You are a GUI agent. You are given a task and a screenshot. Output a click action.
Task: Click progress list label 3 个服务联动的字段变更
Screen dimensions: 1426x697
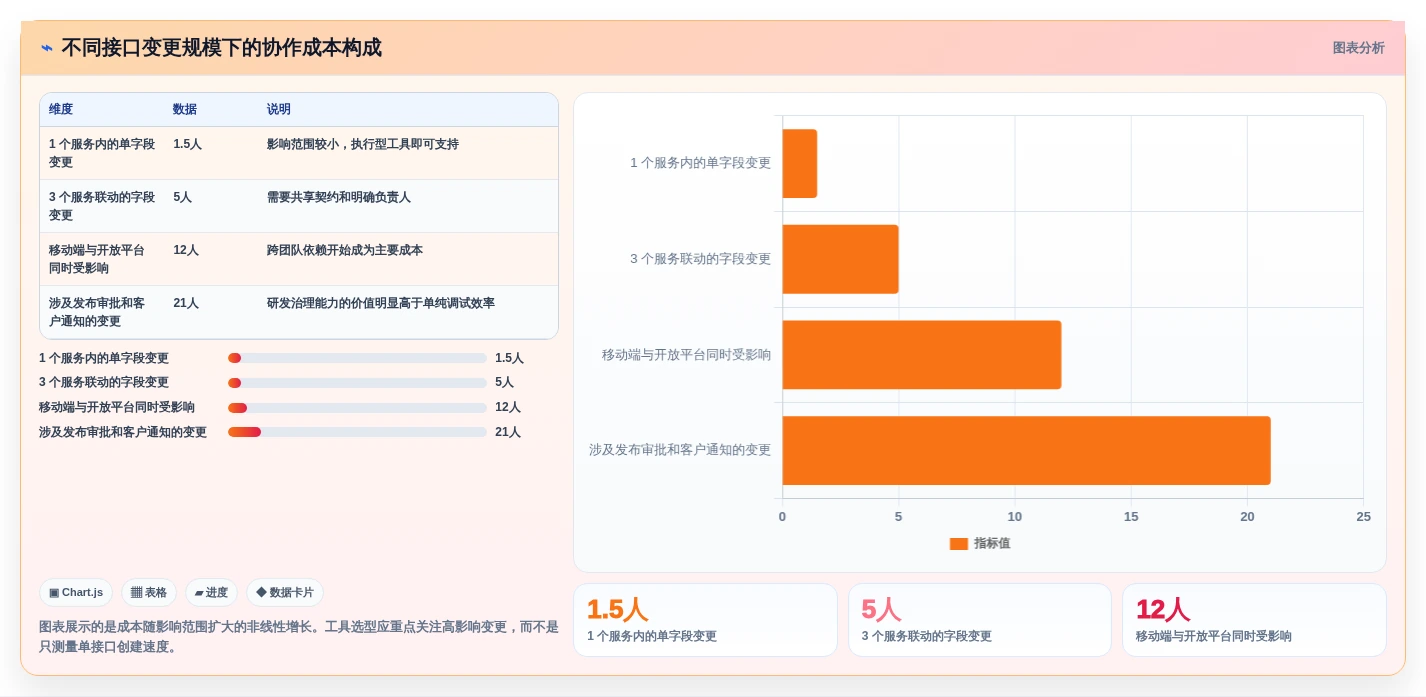[x=104, y=383]
